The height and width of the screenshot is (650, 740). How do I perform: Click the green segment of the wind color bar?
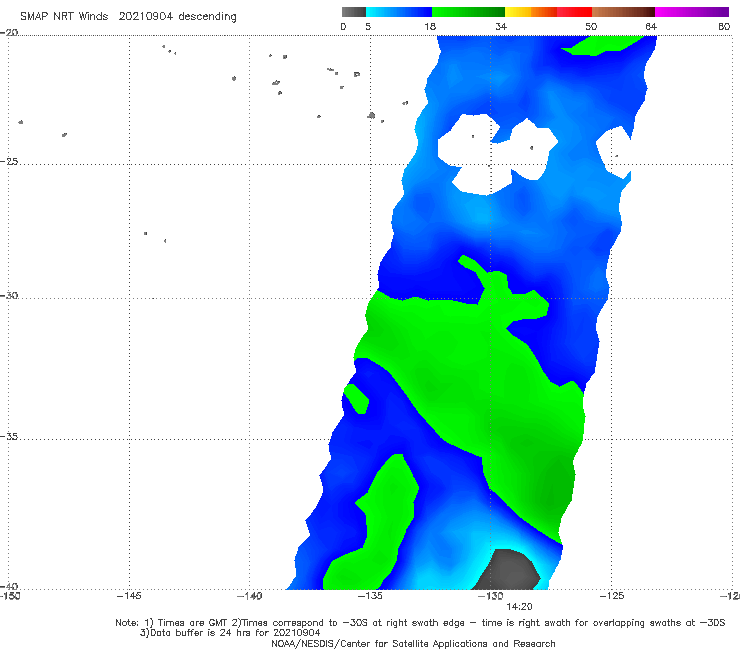[x=468, y=12]
